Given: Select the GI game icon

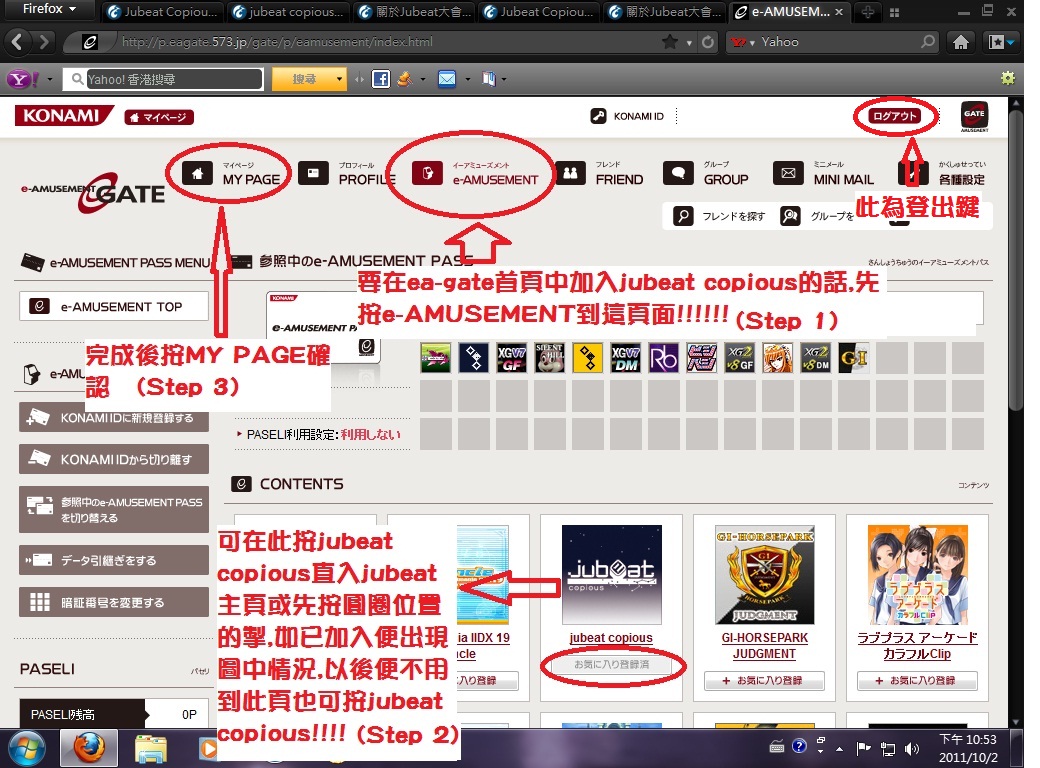Looking at the screenshot, I should pos(854,358).
